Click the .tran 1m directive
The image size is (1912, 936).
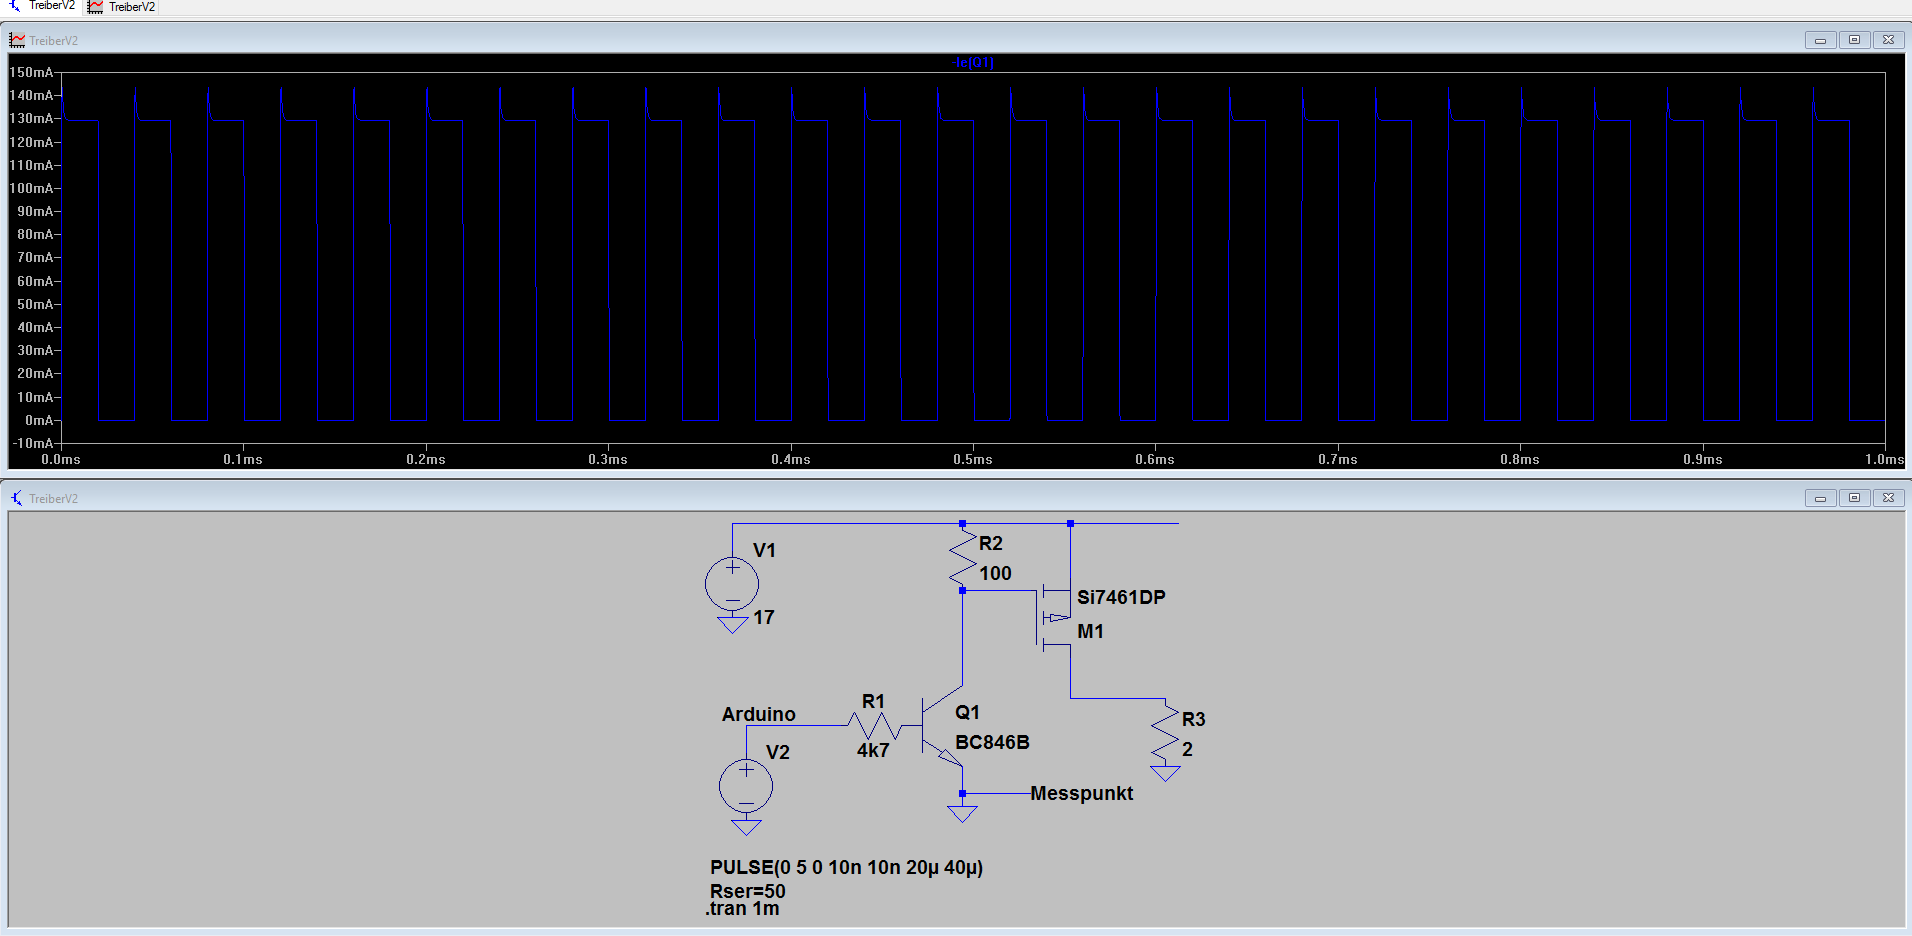742,908
